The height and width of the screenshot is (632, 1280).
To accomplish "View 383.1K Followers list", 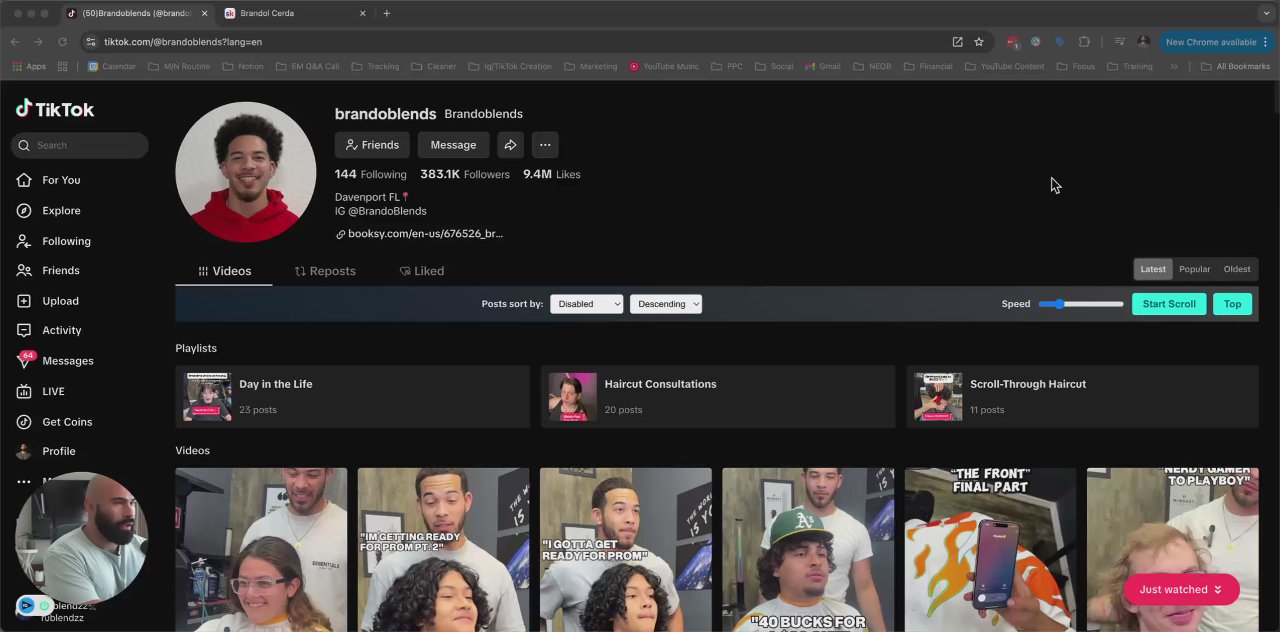I will pyautogui.click(x=465, y=174).
